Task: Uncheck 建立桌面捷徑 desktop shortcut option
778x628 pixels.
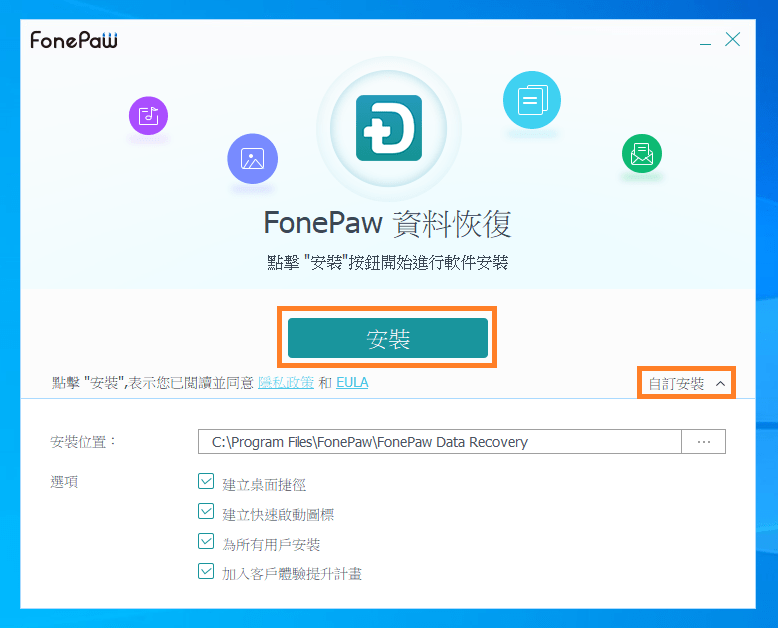Action: click(206, 481)
